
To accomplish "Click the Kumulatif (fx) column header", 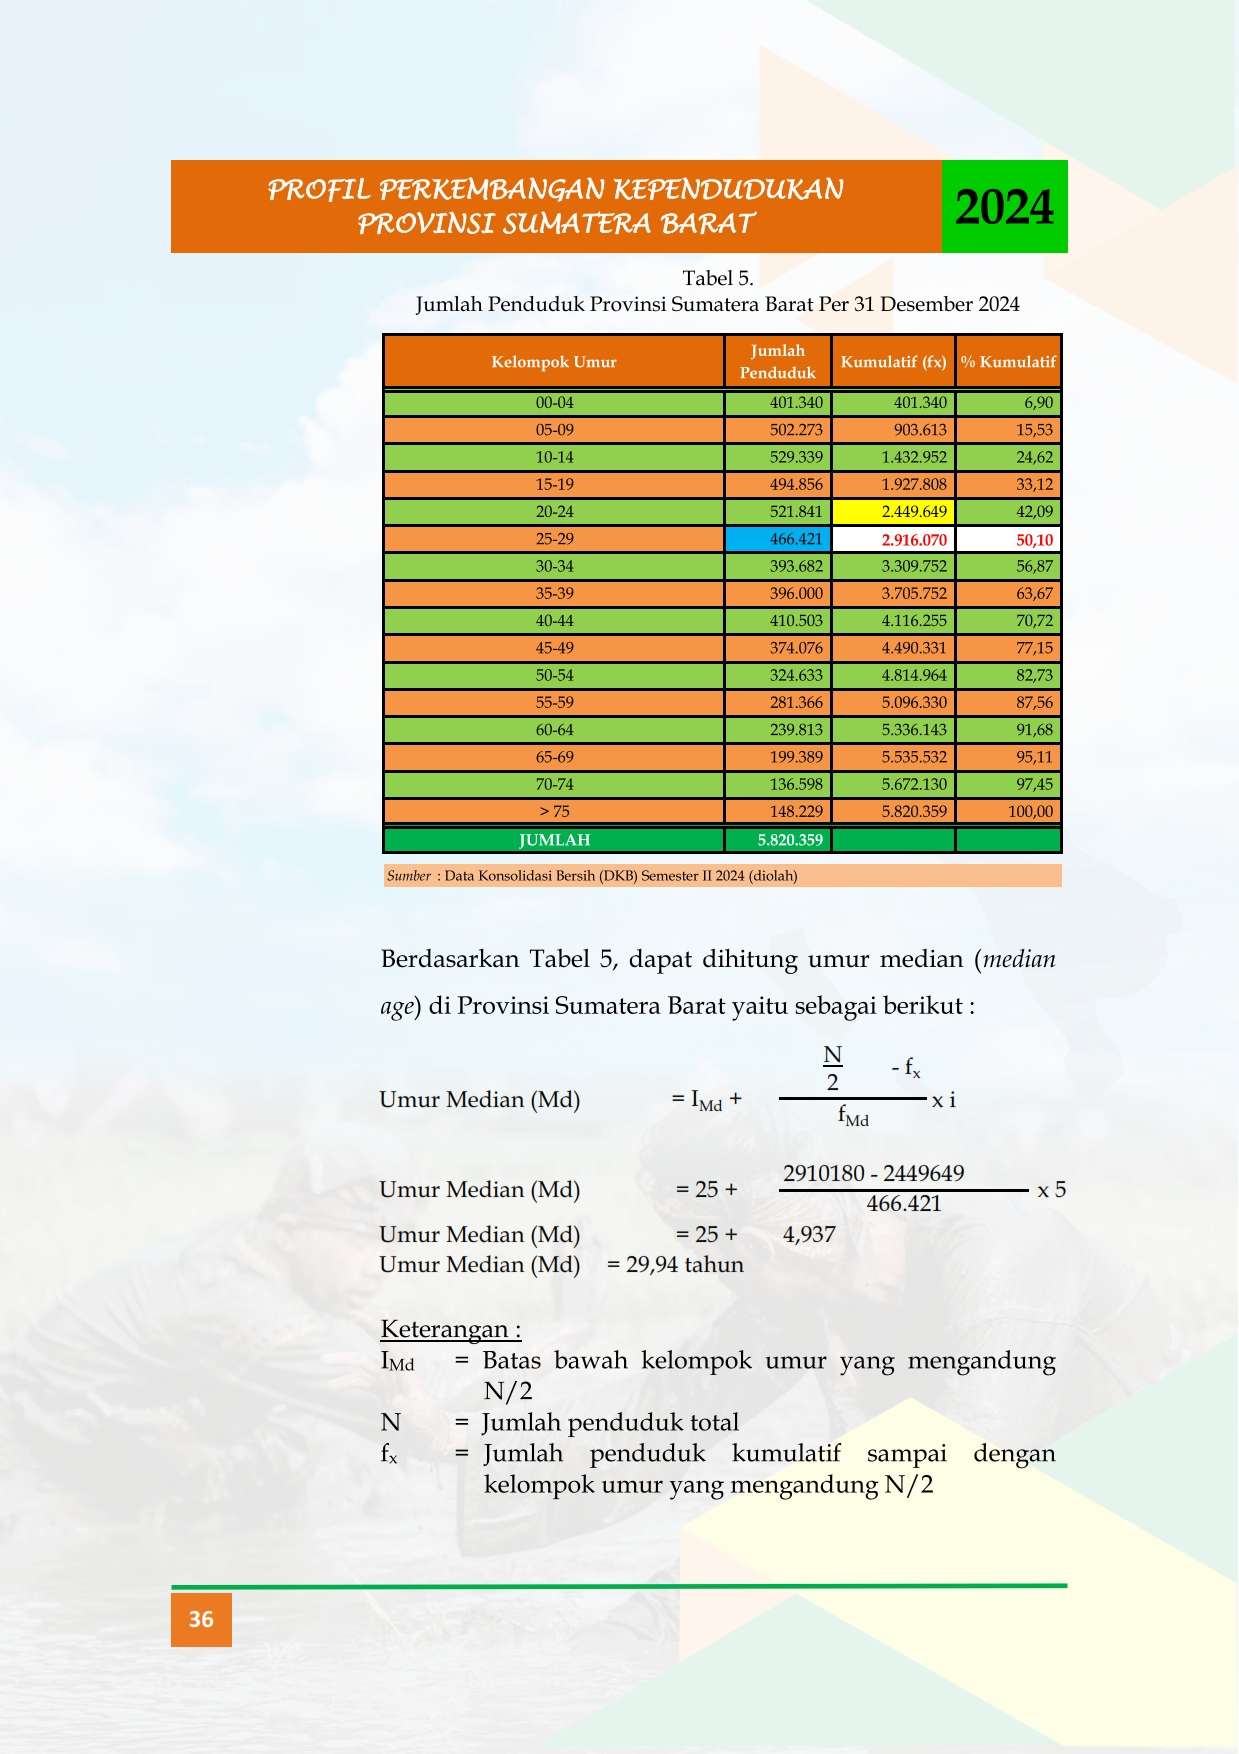I will [893, 362].
